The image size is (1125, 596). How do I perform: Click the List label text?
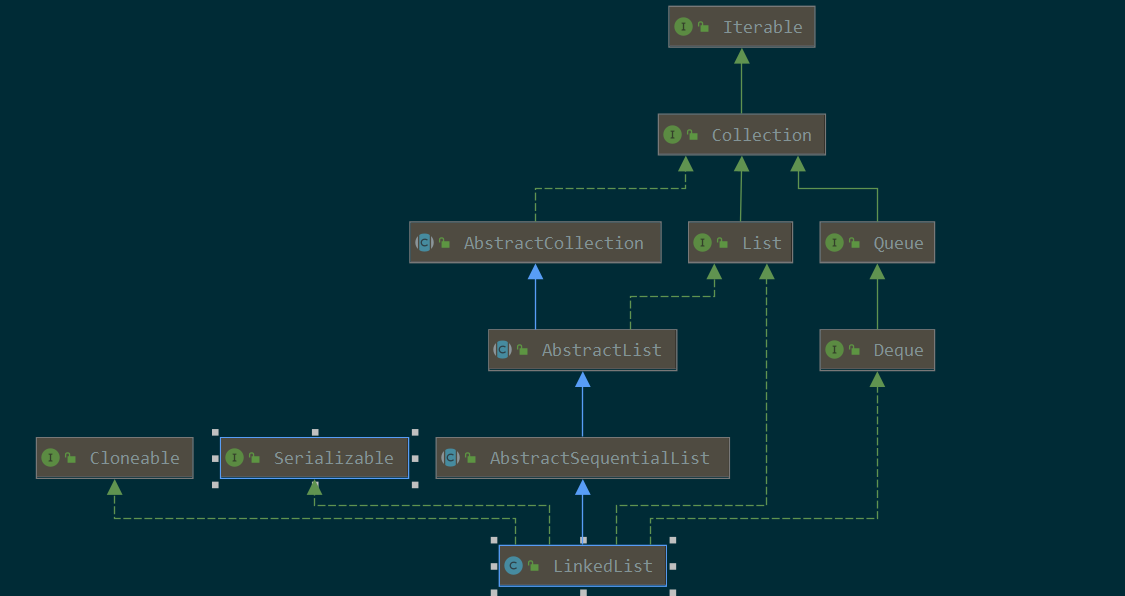(762, 243)
